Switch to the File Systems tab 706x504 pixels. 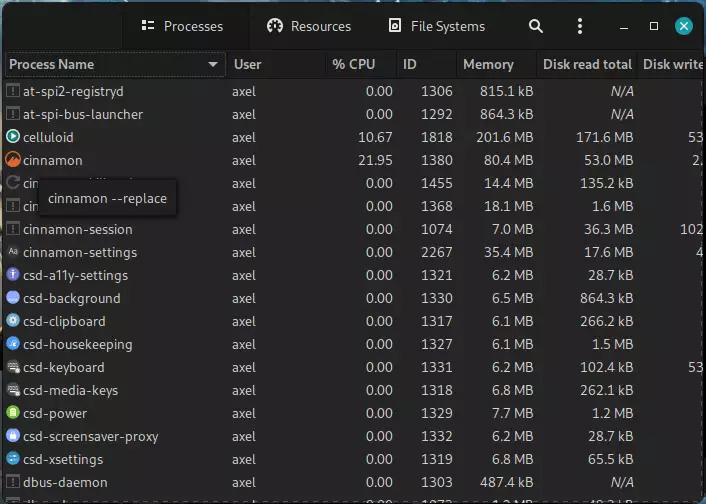437,26
